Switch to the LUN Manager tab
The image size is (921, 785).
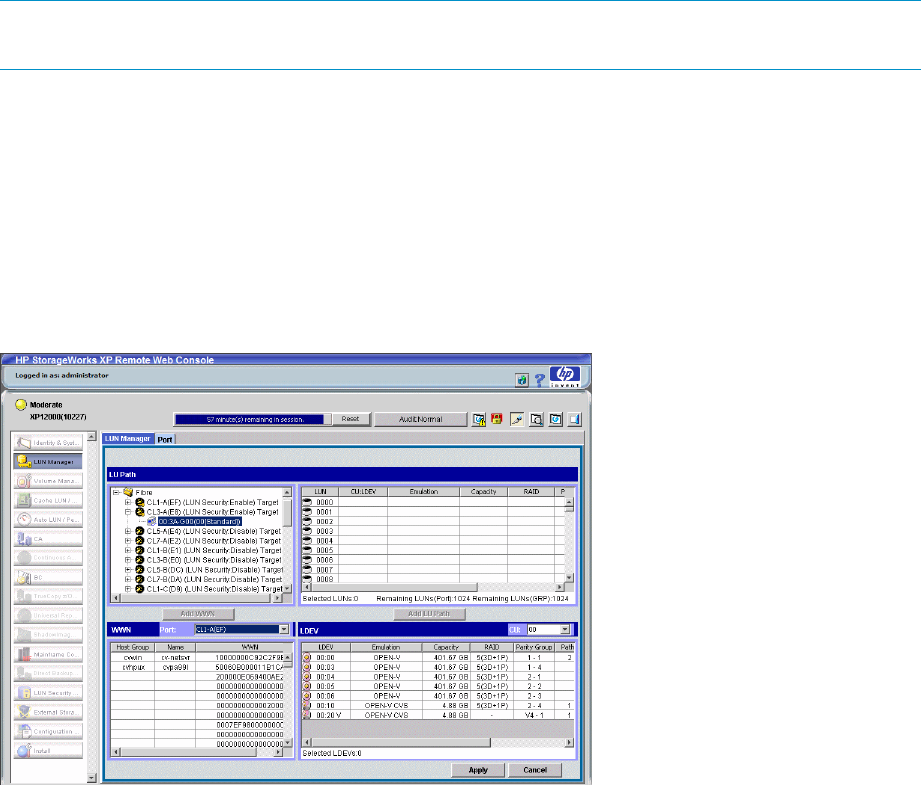click(128, 439)
